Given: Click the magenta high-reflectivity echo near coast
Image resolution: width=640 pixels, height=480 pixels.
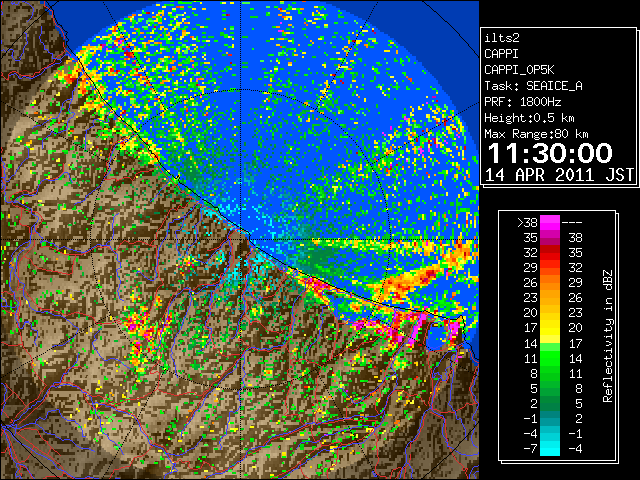Looking at the screenshot, I should [x=418, y=329].
